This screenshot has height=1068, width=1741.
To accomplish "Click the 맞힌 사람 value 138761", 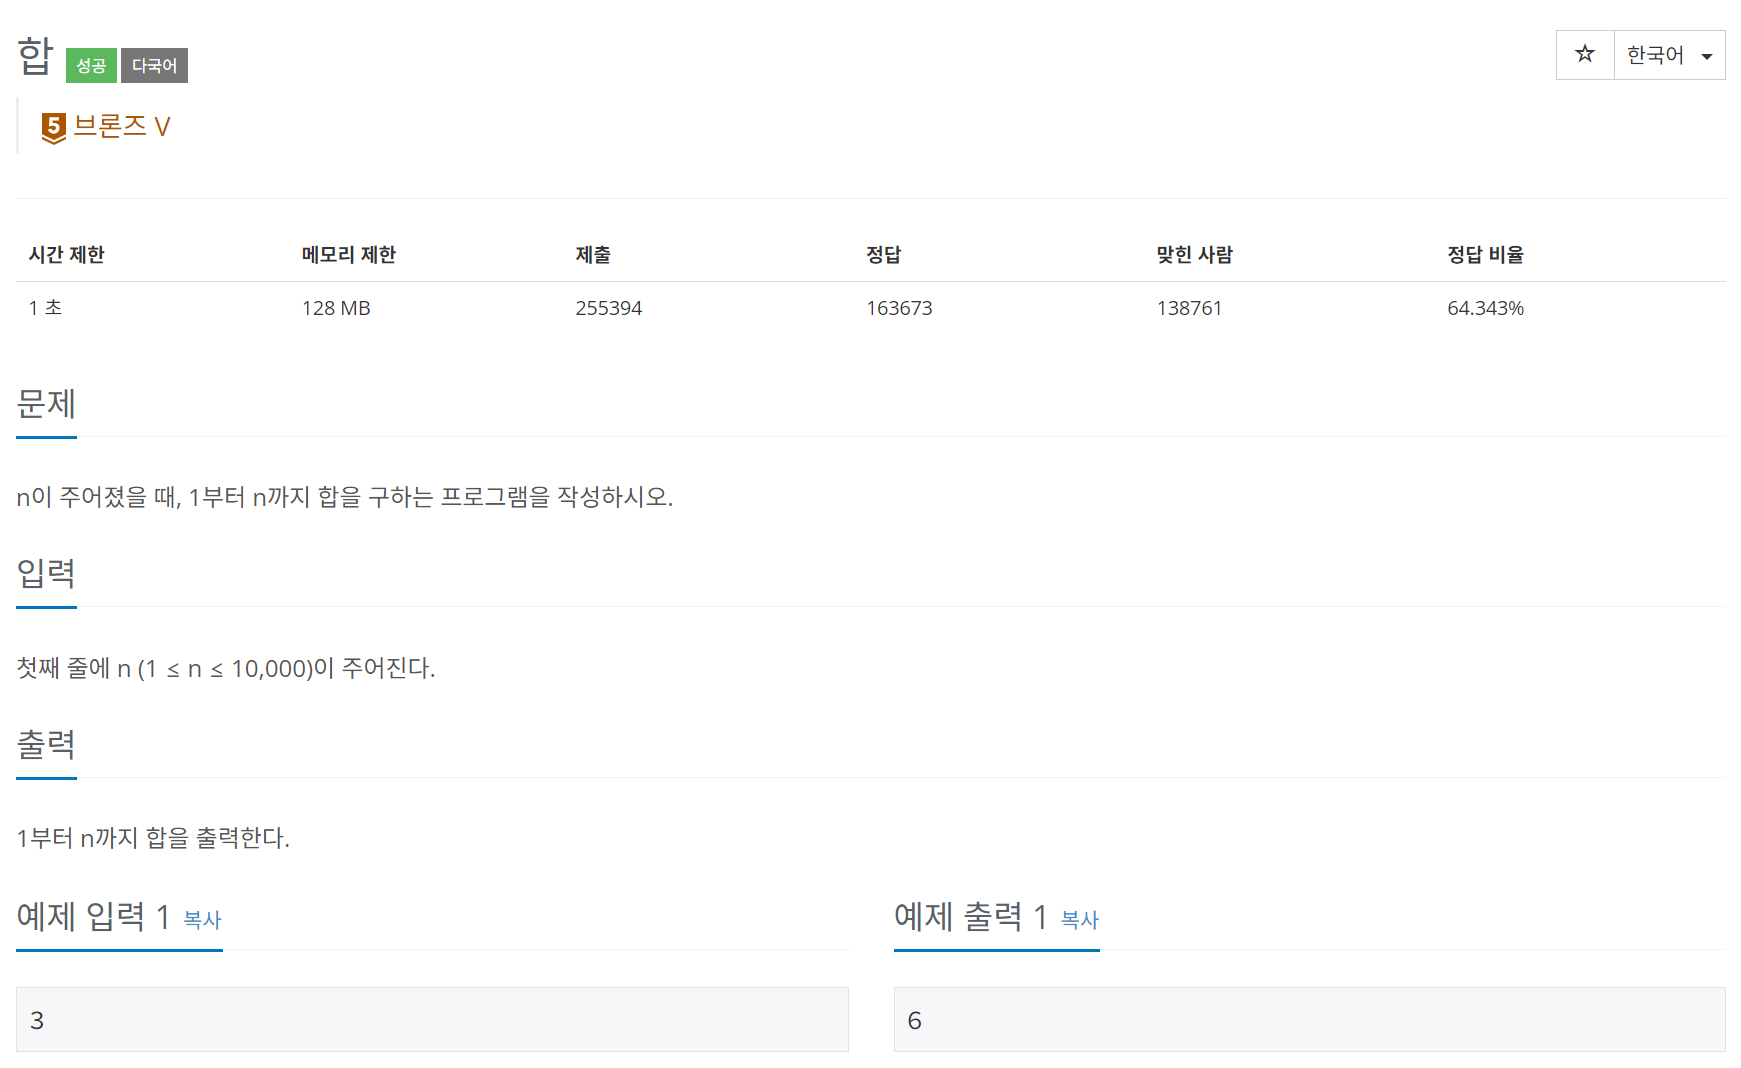I will point(1189,308).
